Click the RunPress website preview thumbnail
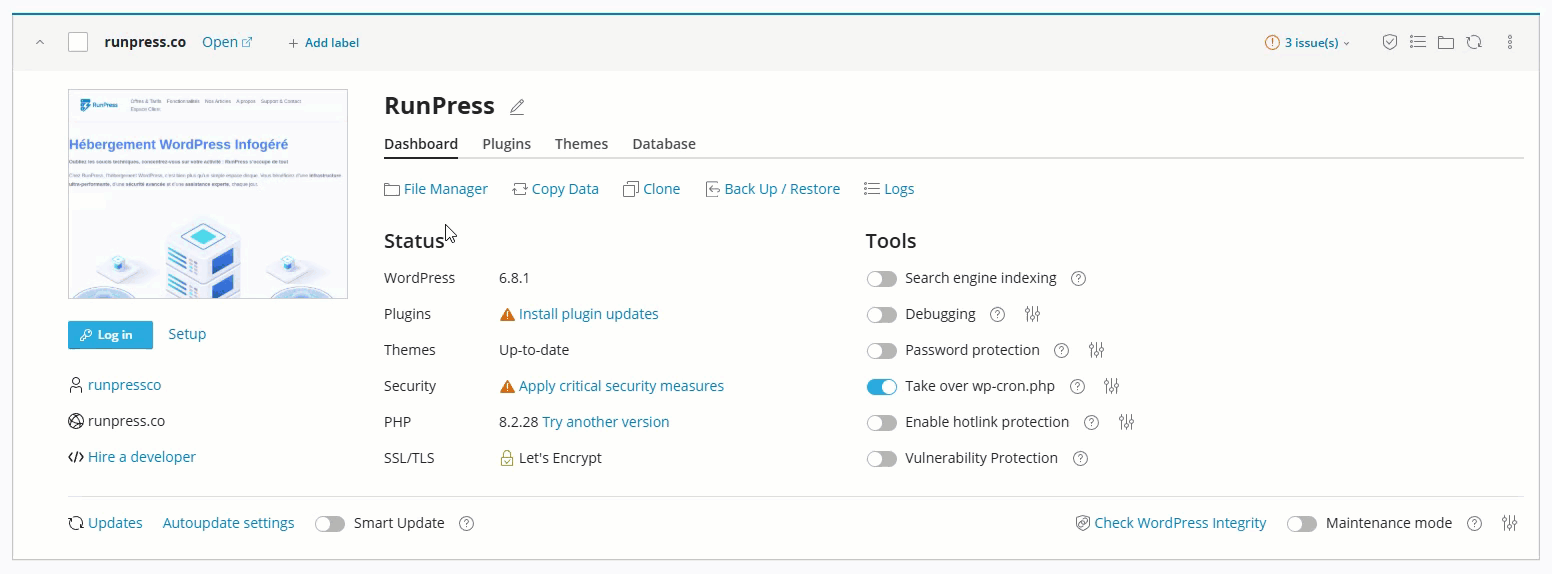The height and width of the screenshot is (574, 1552). [x=208, y=194]
